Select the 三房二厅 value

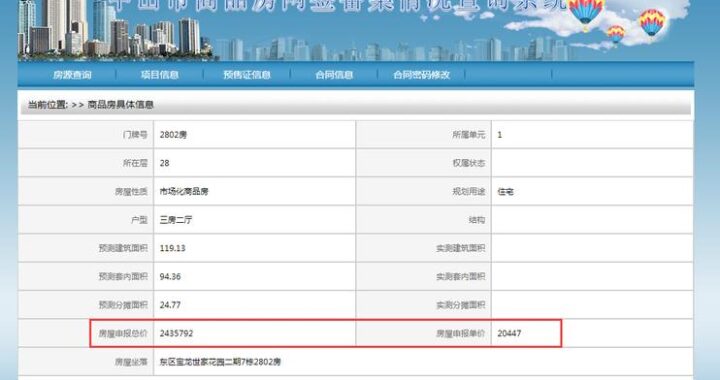click(176, 220)
